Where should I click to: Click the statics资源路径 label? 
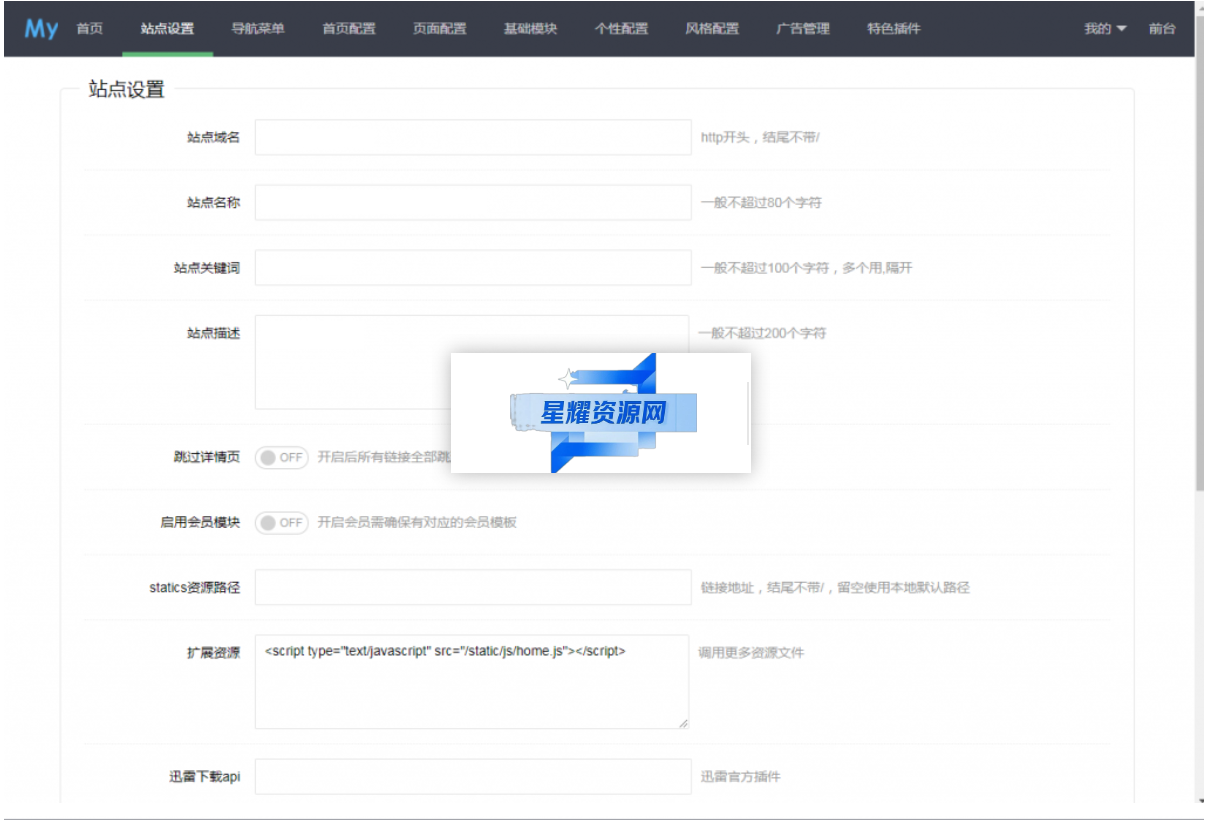pos(195,587)
